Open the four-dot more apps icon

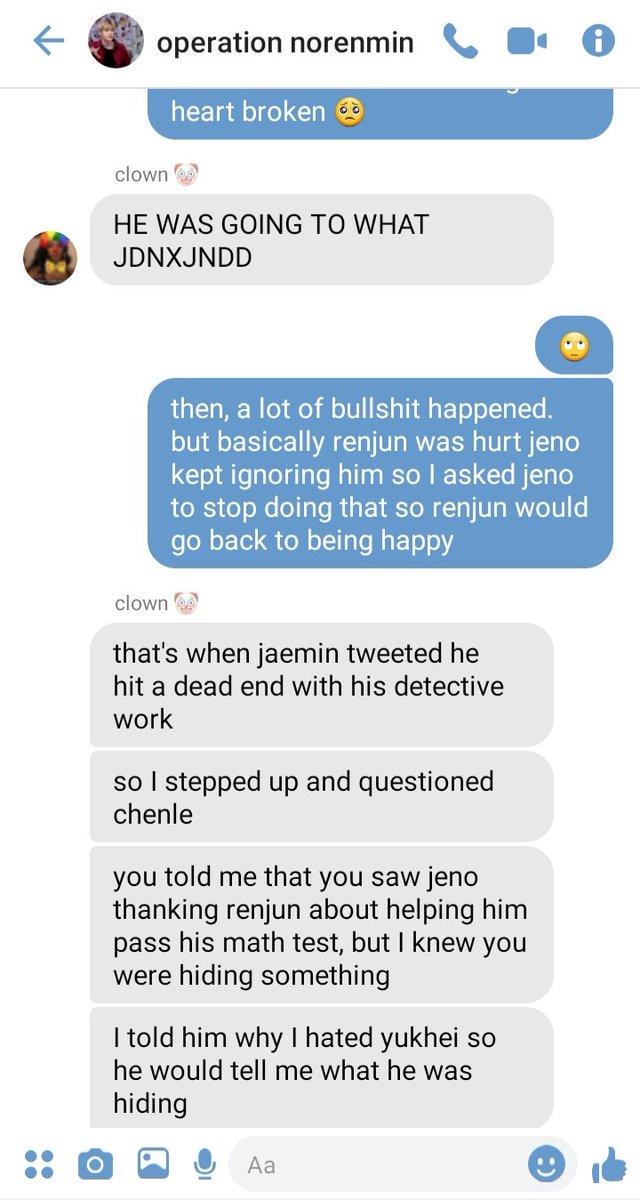(38, 1164)
